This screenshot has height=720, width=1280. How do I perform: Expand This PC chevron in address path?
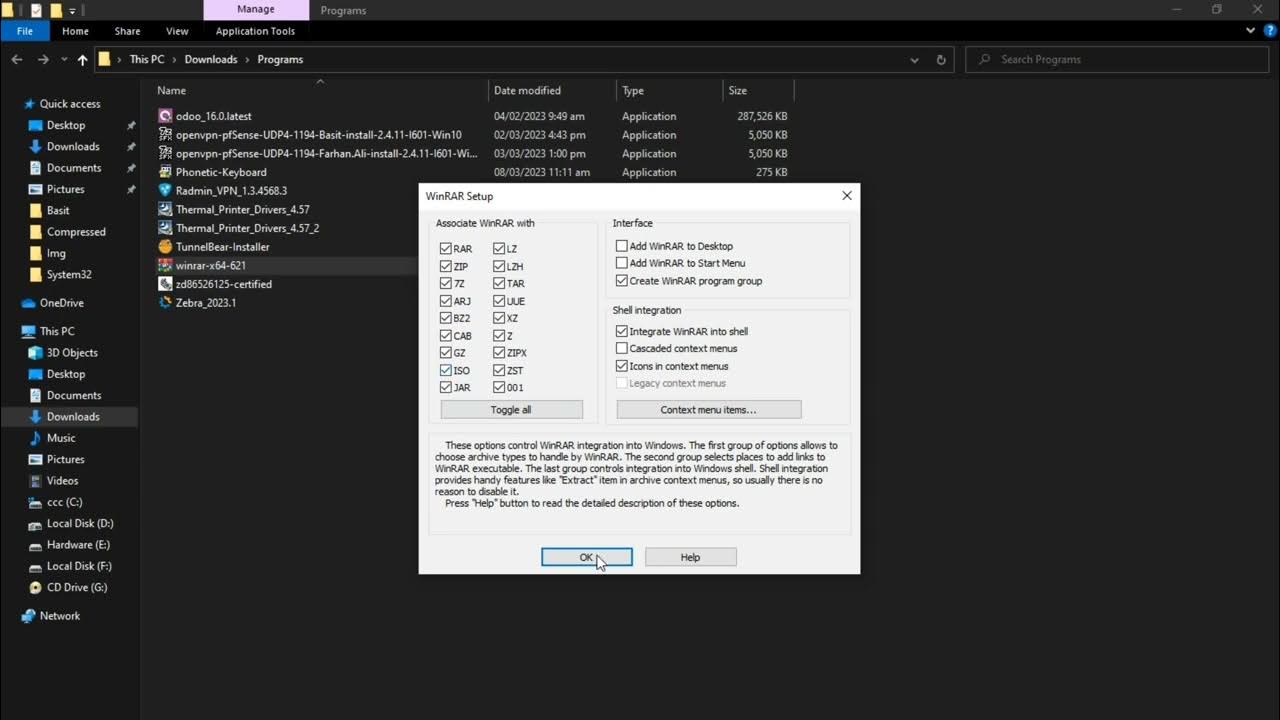[174, 59]
